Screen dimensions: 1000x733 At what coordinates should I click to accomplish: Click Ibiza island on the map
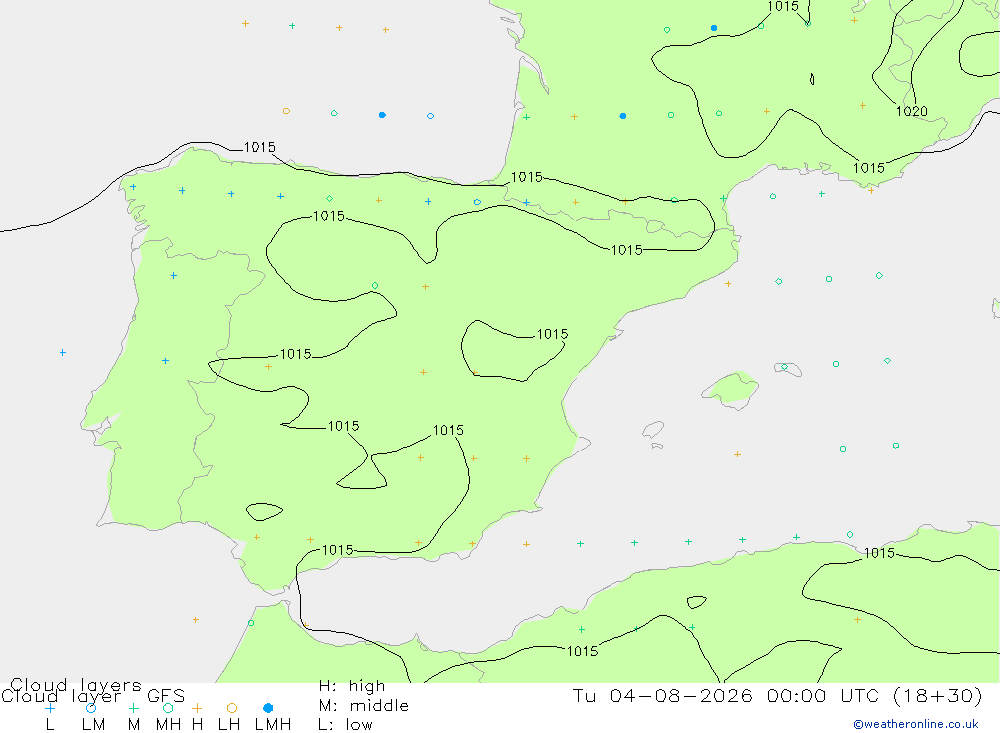pyautogui.click(x=653, y=430)
